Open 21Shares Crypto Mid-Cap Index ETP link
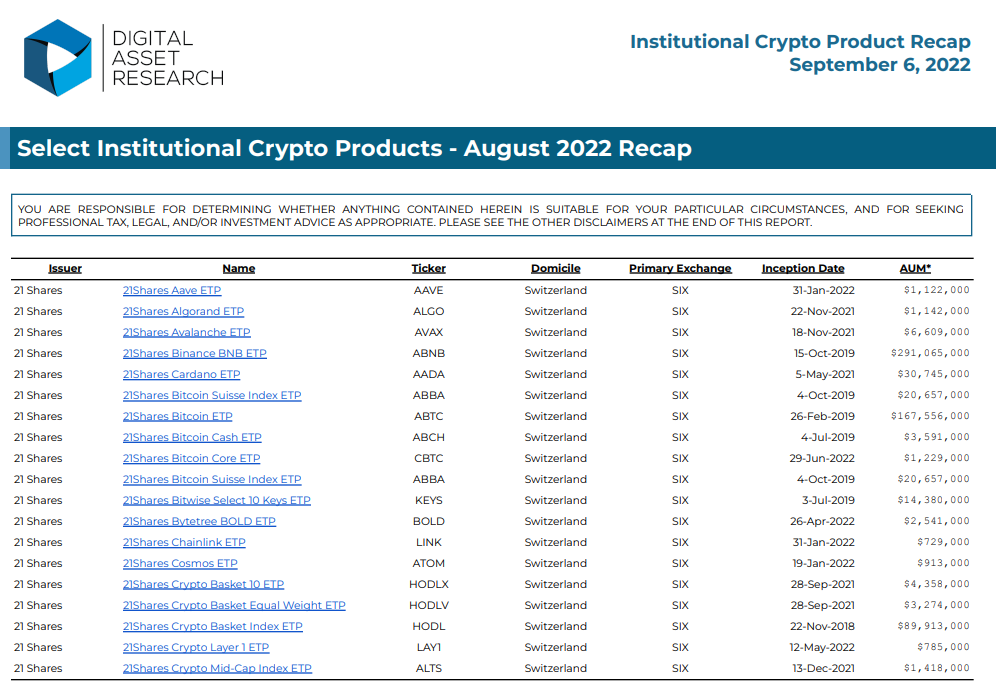This screenshot has width=996, height=691. tap(217, 668)
